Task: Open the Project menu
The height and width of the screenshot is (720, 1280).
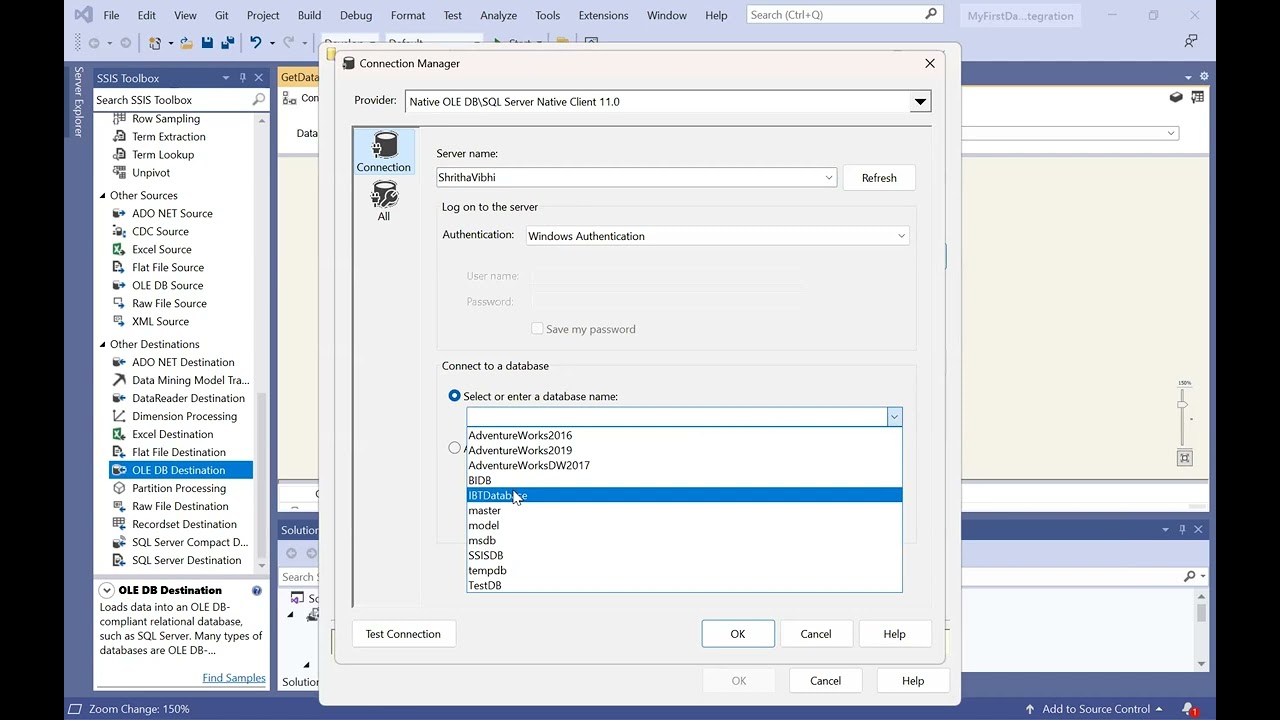Action: point(263,16)
